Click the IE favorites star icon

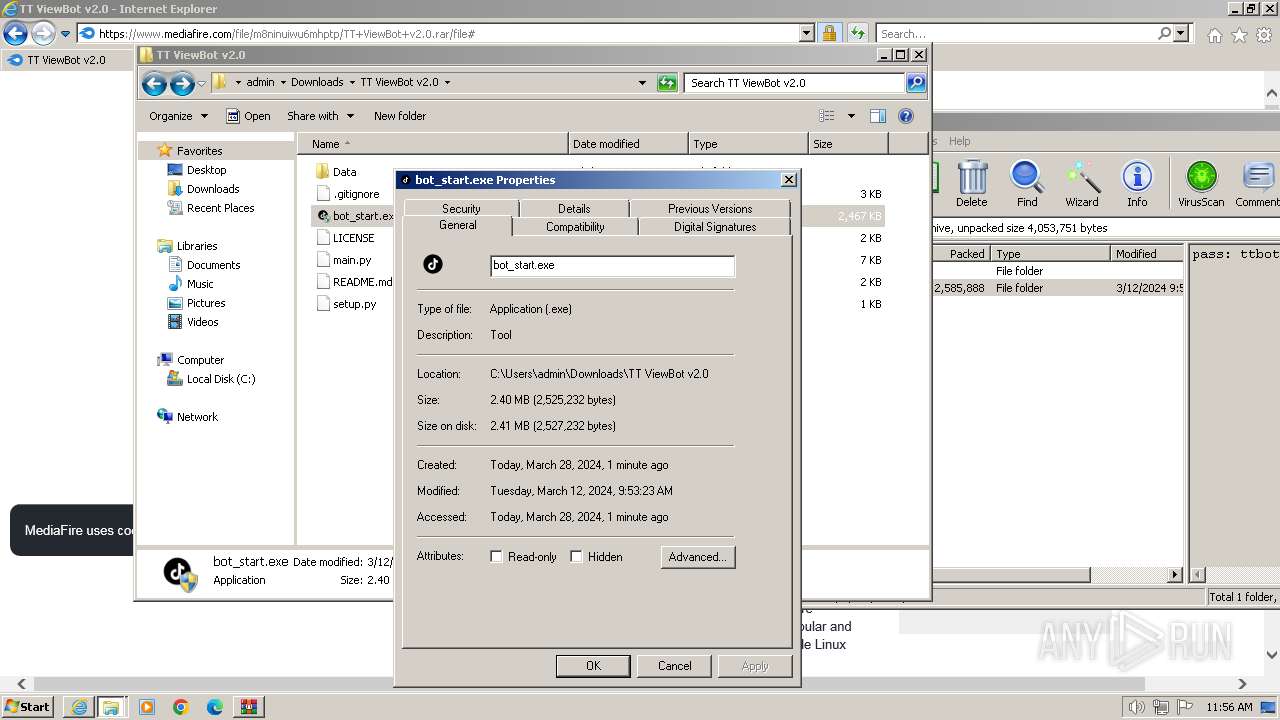(x=1239, y=35)
